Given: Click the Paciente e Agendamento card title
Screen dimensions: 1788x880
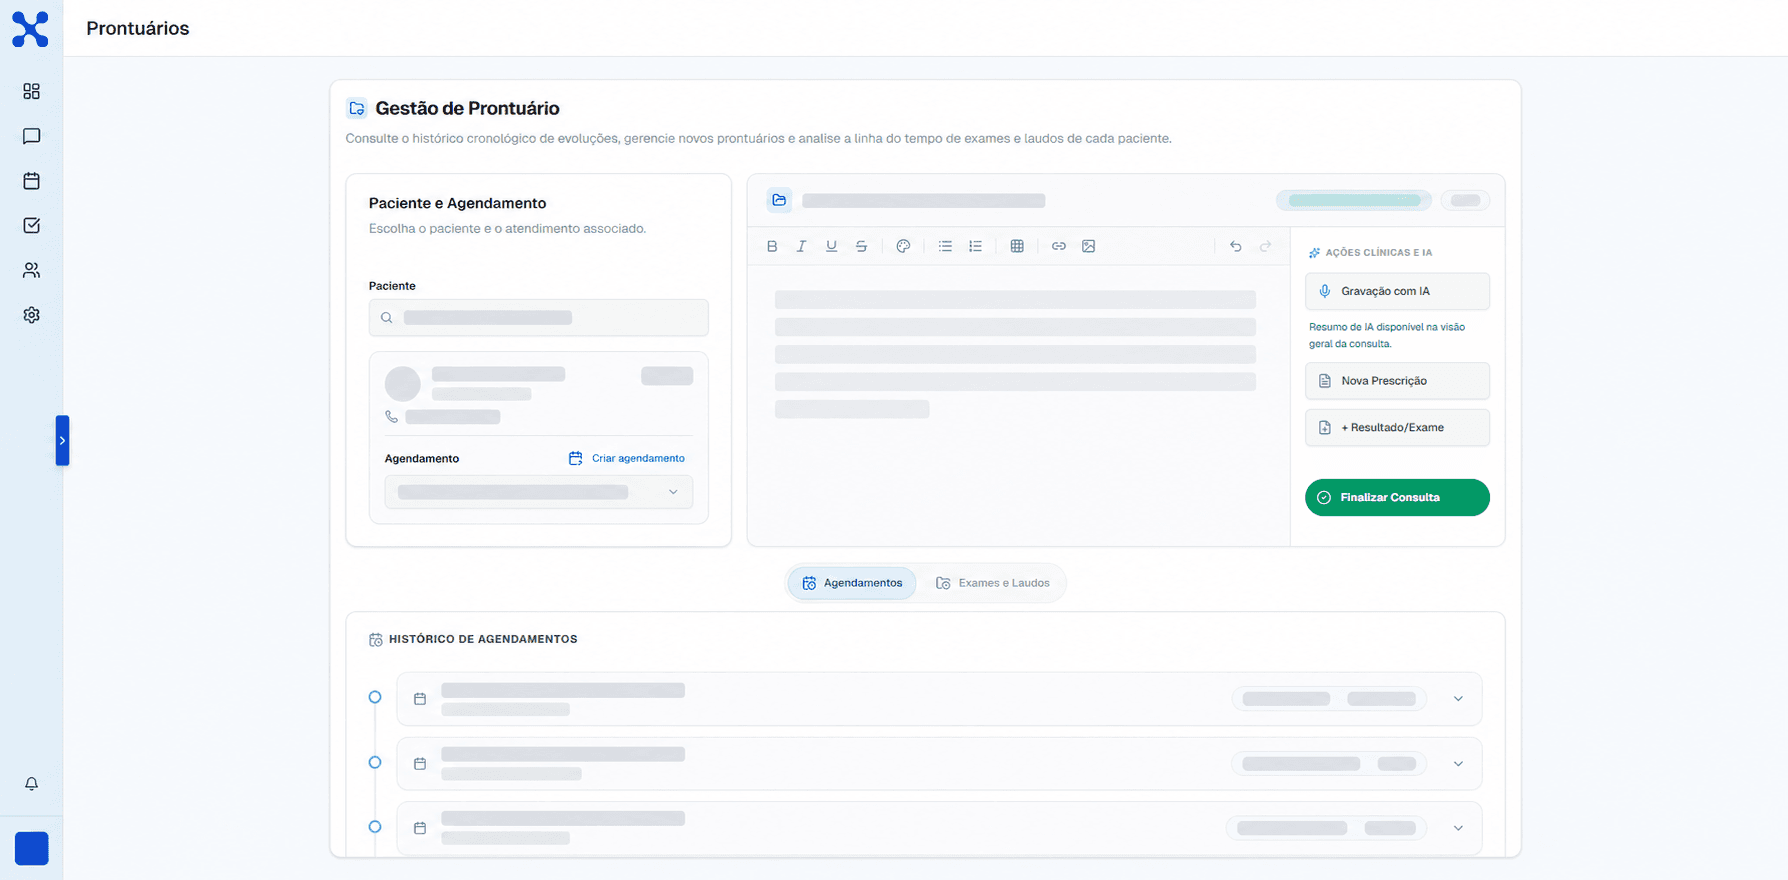Looking at the screenshot, I should [457, 203].
